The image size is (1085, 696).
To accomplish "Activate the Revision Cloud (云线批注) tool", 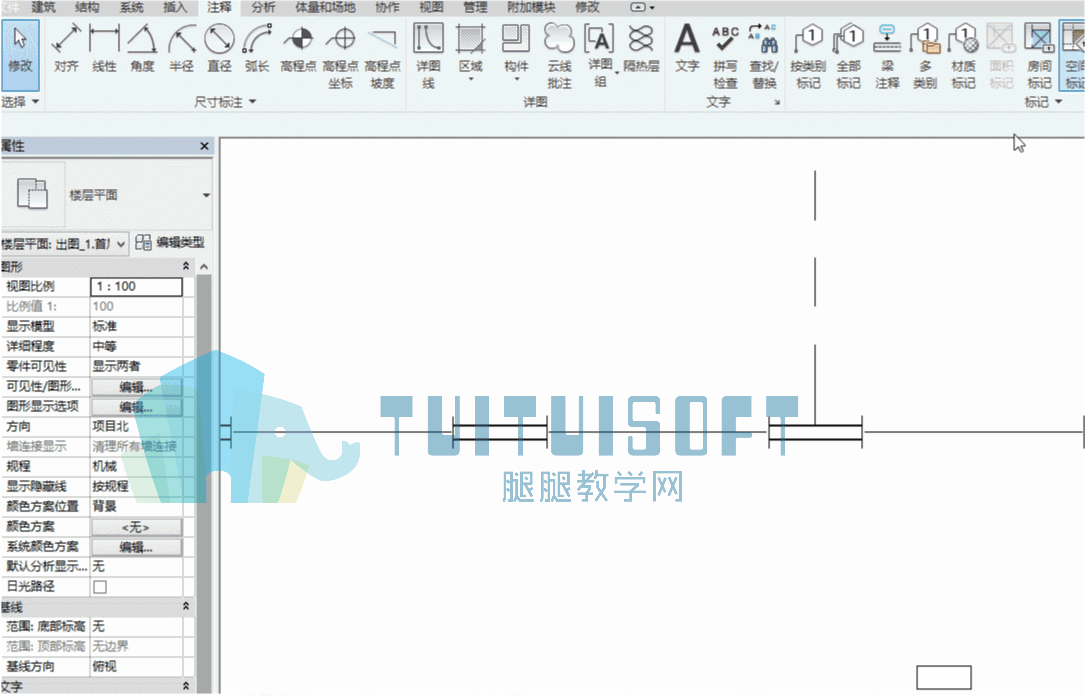I will 559,57.
